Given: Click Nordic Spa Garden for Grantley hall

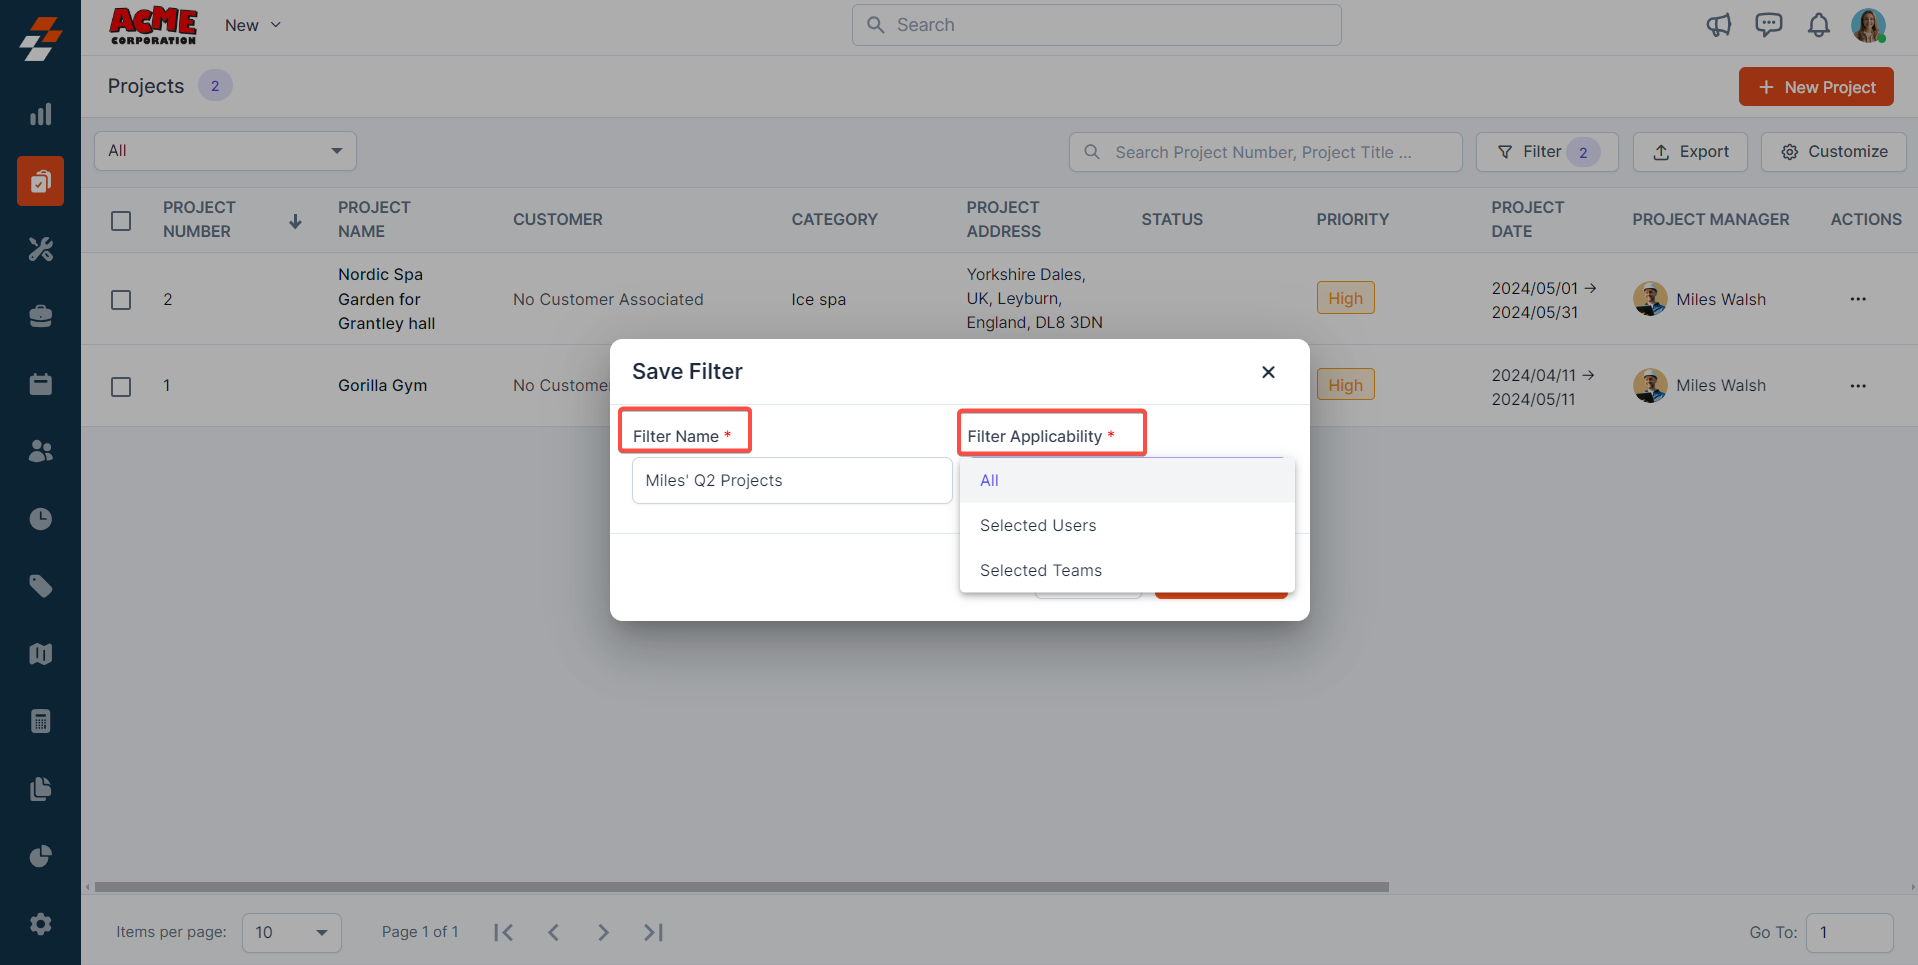Looking at the screenshot, I should 387,299.
